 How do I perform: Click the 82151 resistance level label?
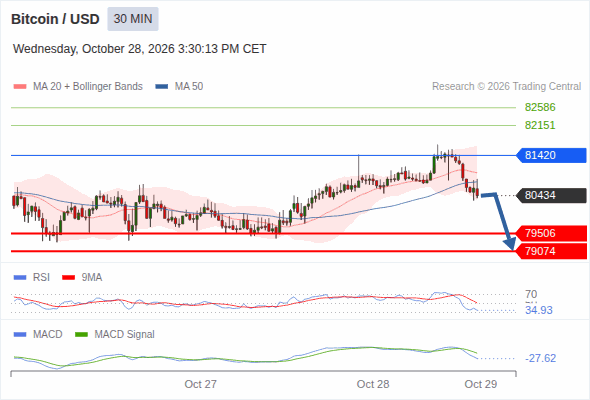click(x=540, y=125)
